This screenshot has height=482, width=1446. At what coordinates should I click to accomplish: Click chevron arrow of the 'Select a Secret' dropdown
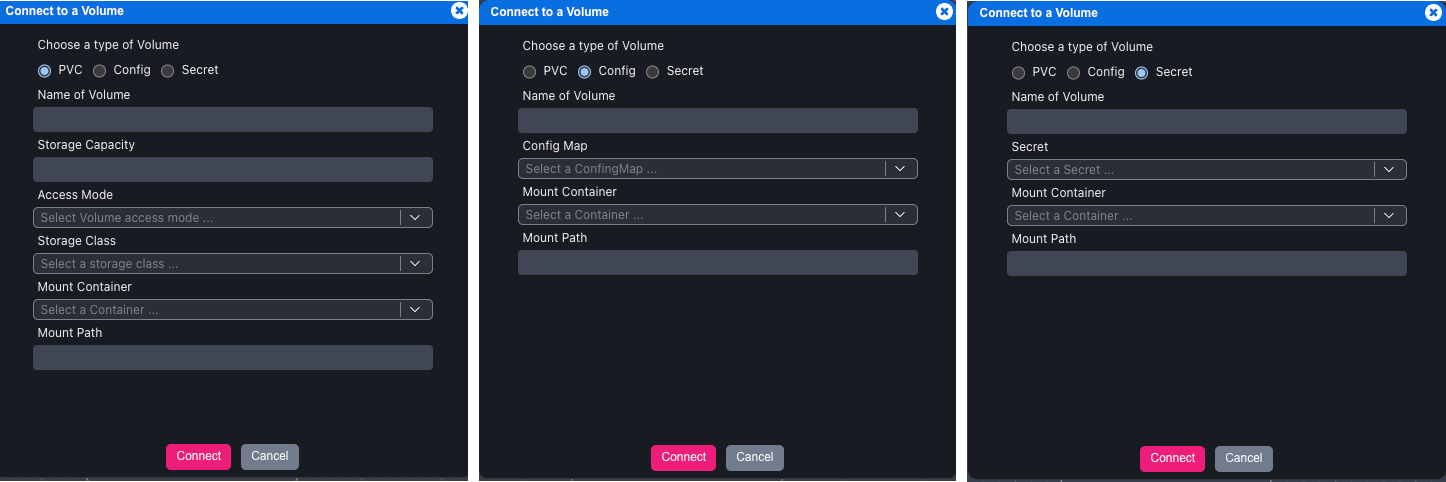pos(1390,170)
